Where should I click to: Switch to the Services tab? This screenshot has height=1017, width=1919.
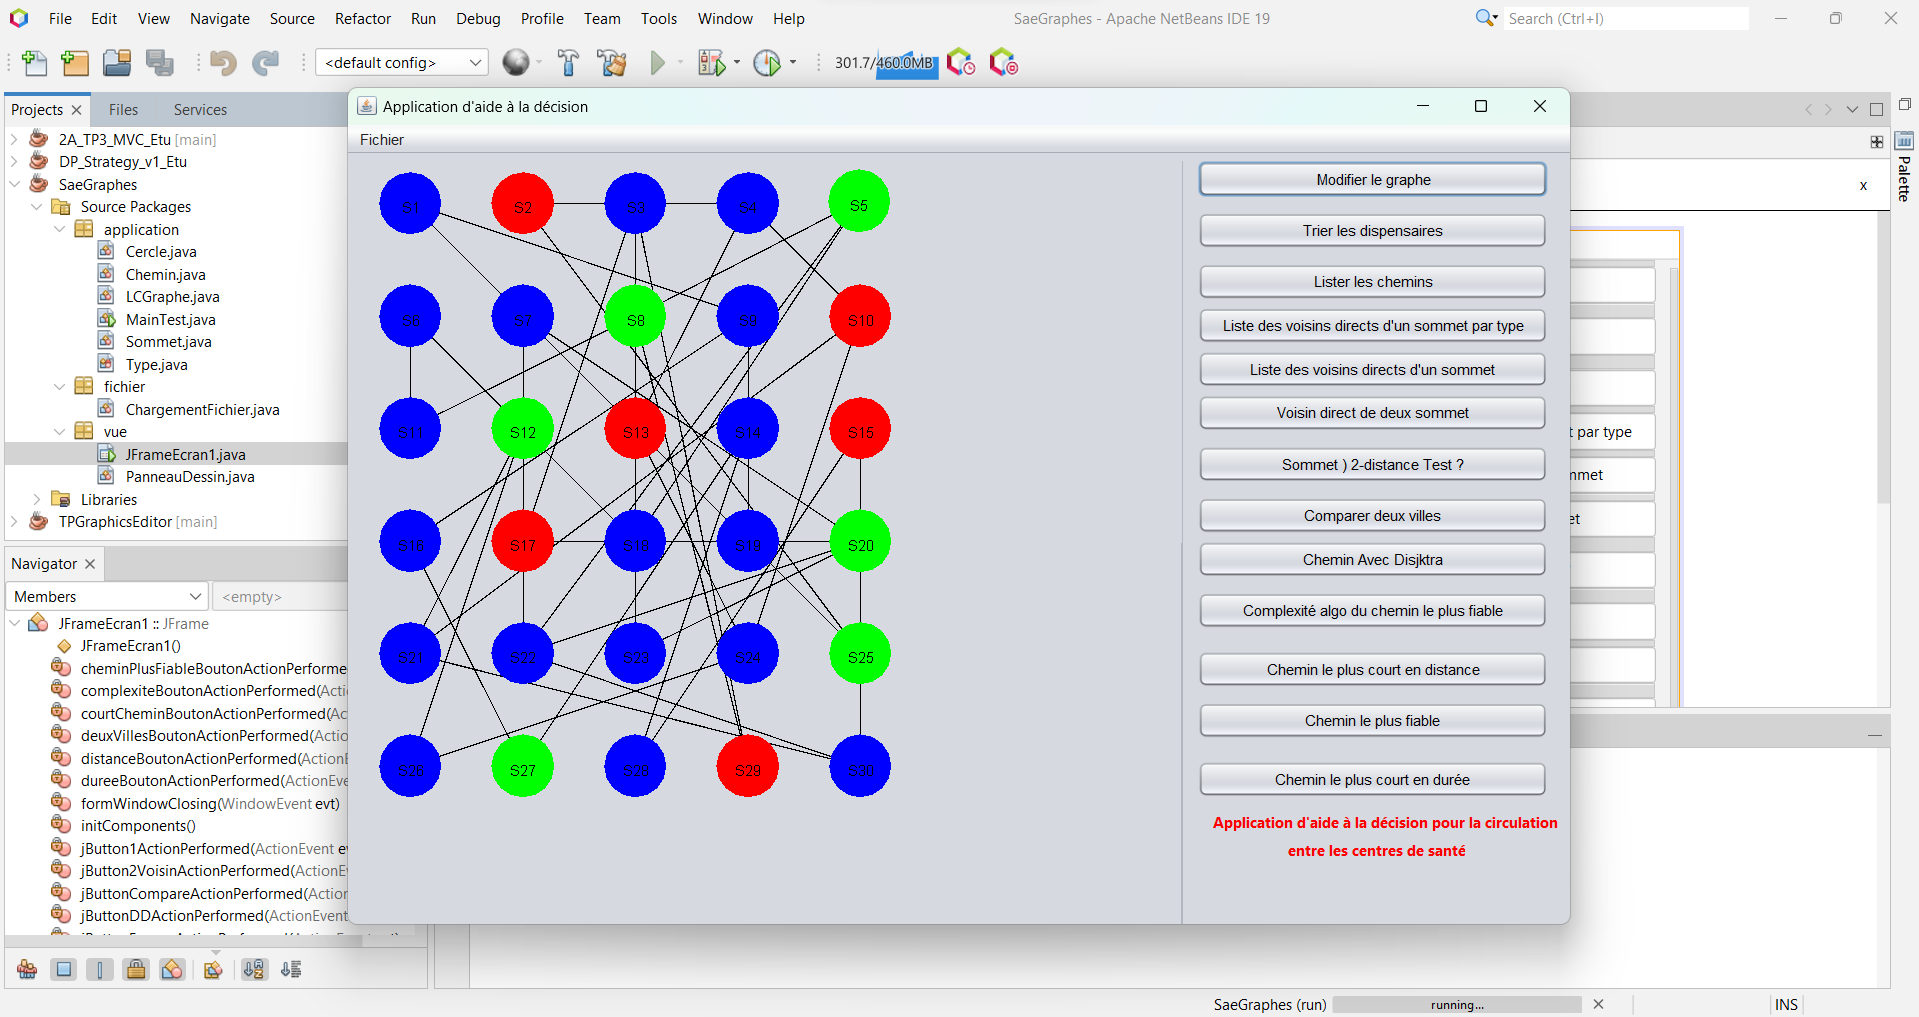(x=200, y=110)
